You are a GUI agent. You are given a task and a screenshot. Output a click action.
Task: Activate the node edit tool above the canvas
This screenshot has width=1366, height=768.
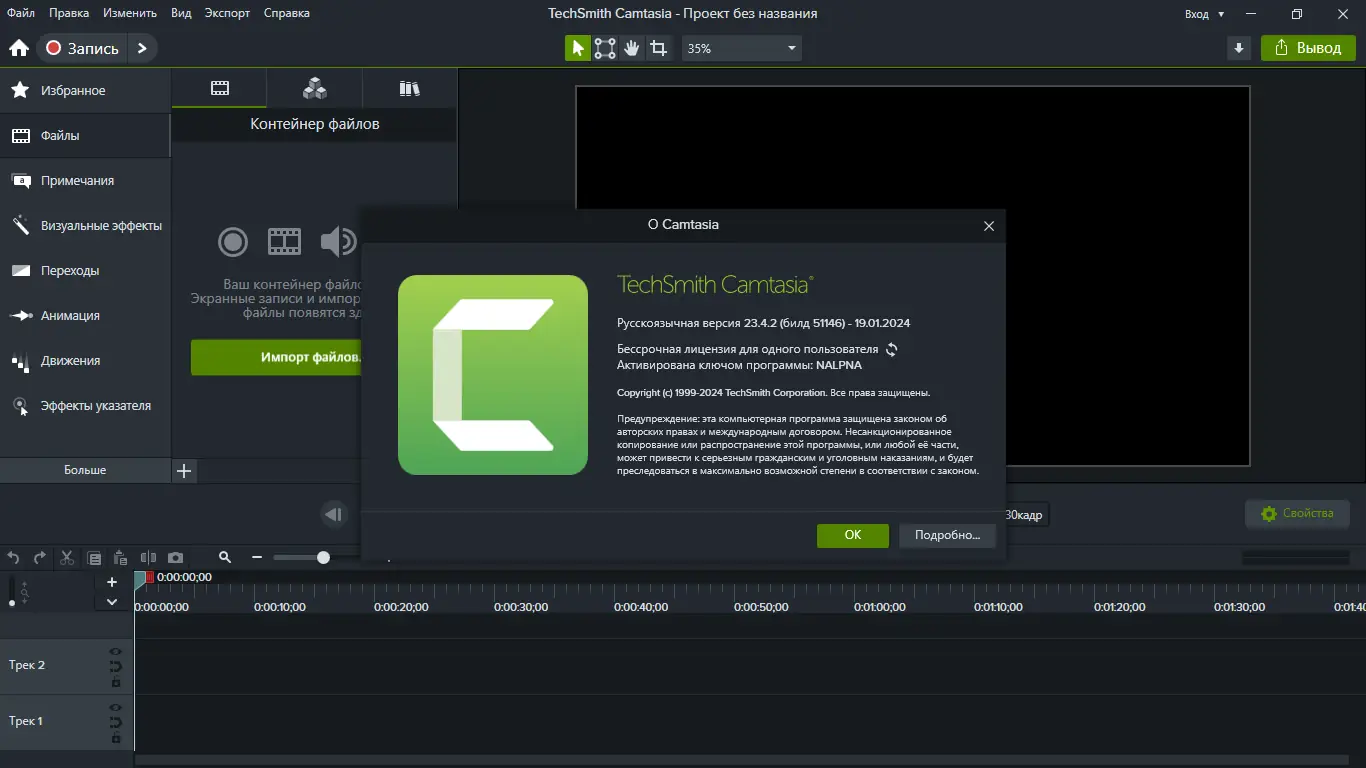click(605, 48)
